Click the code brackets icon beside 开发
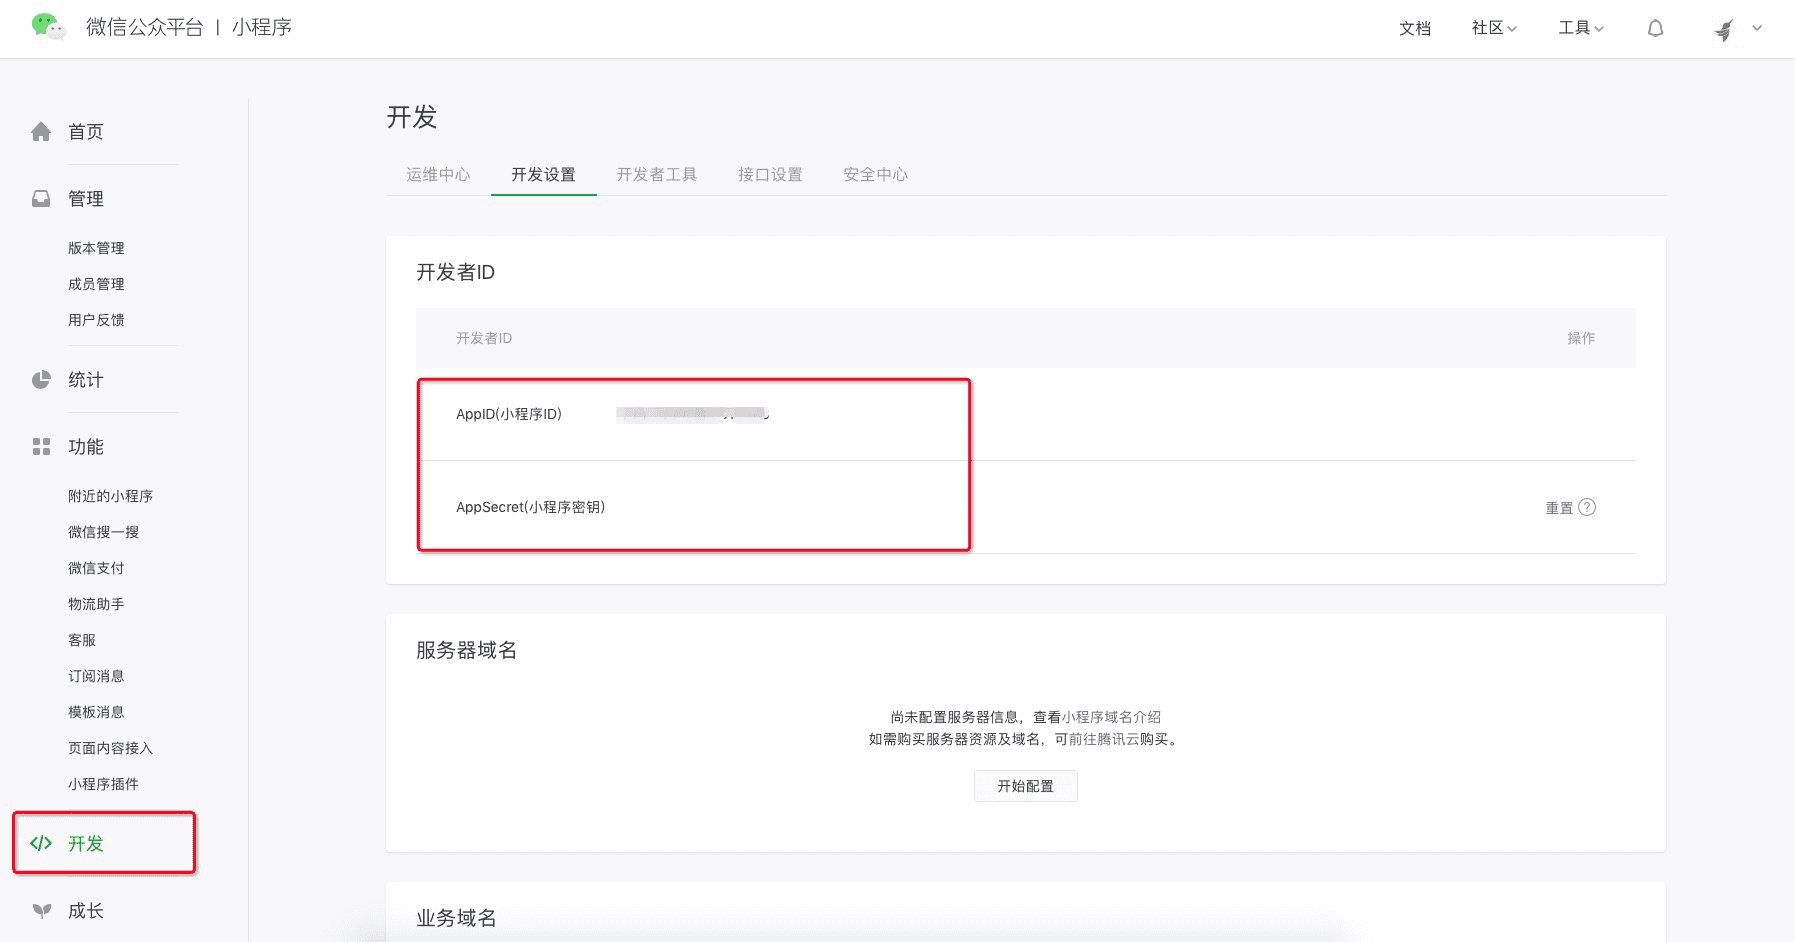The height and width of the screenshot is (942, 1795). [41, 843]
